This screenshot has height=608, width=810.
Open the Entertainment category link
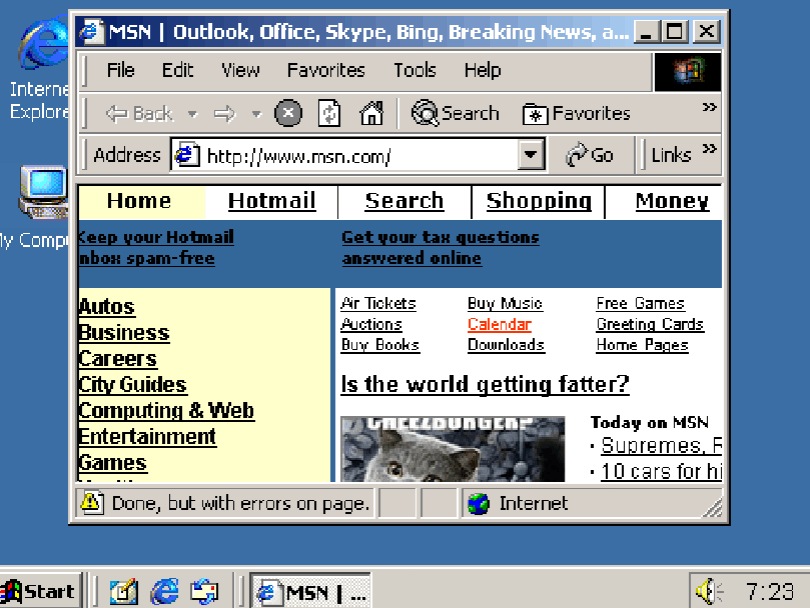147,436
